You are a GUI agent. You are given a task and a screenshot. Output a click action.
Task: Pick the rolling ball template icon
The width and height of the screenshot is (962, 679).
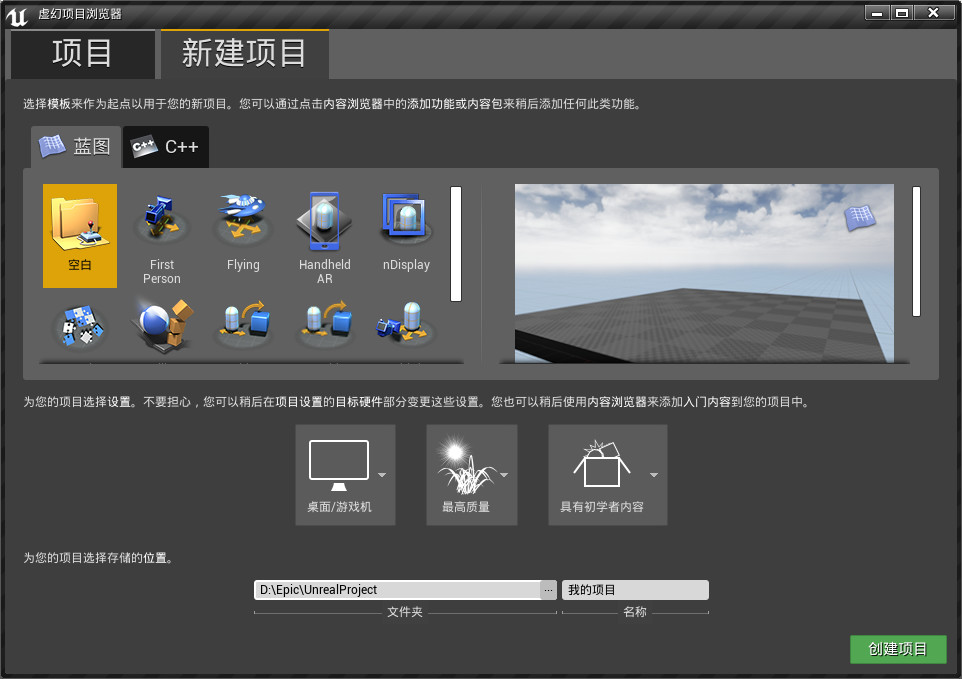click(x=162, y=326)
